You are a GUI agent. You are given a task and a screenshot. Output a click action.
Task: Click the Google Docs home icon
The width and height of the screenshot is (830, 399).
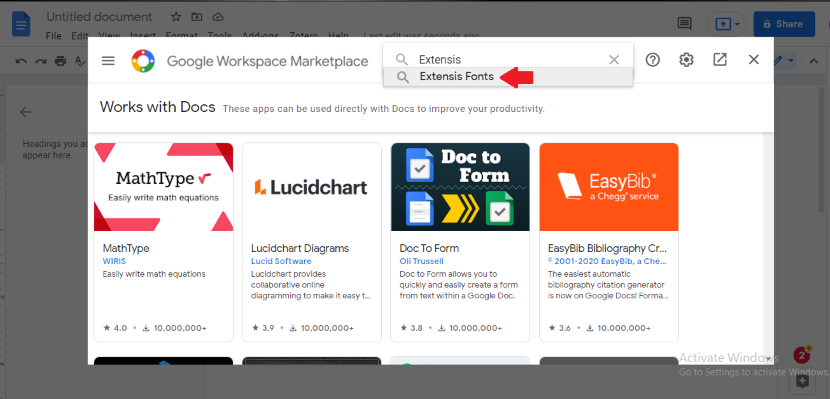tap(21, 24)
